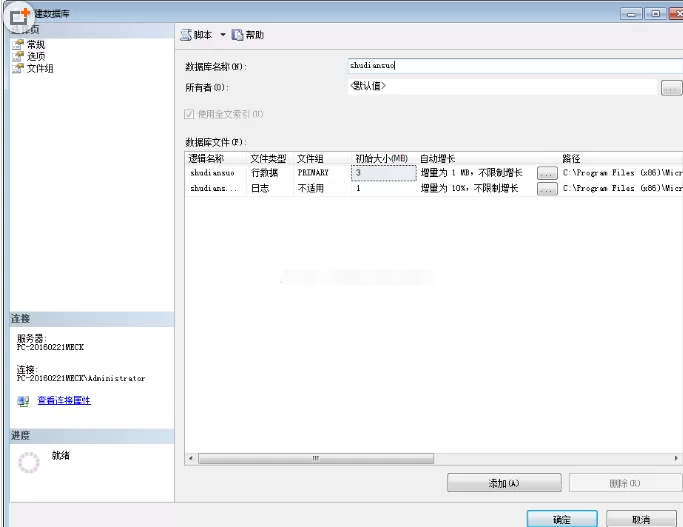
Task: Click the horizontal scrollbar thumb
Action: click(x=316, y=459)
